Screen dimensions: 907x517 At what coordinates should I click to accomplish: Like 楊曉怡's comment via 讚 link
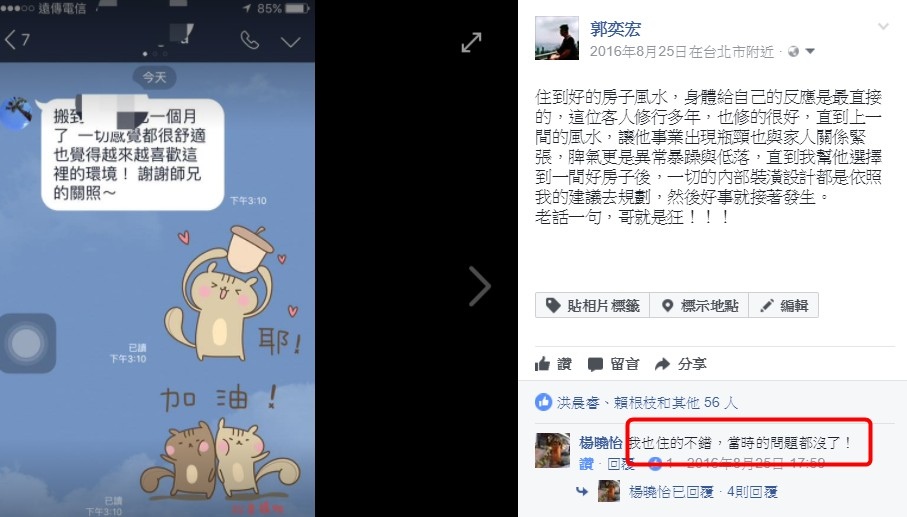coord(586,464)
